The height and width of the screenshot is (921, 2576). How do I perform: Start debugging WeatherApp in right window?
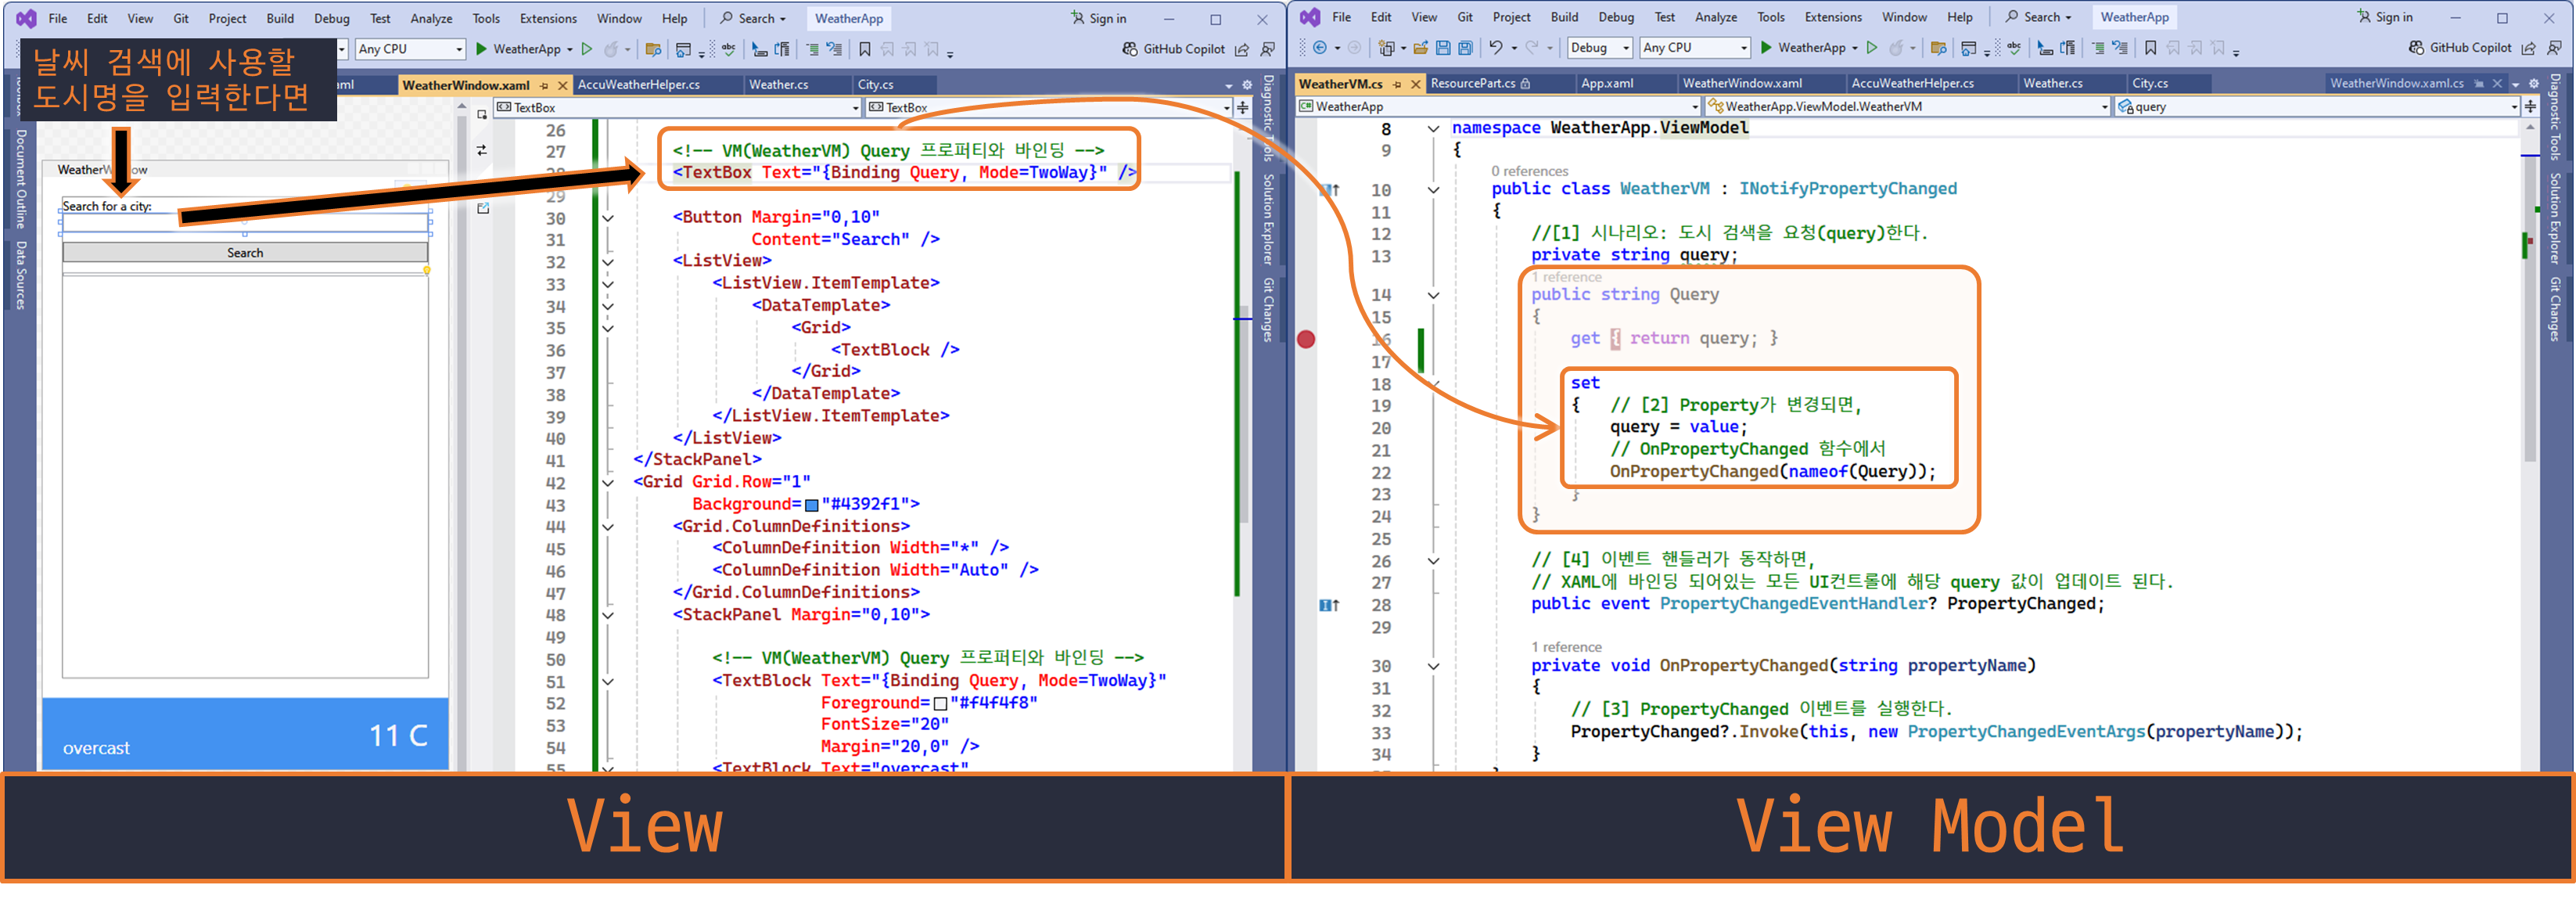click(1766, 48)
